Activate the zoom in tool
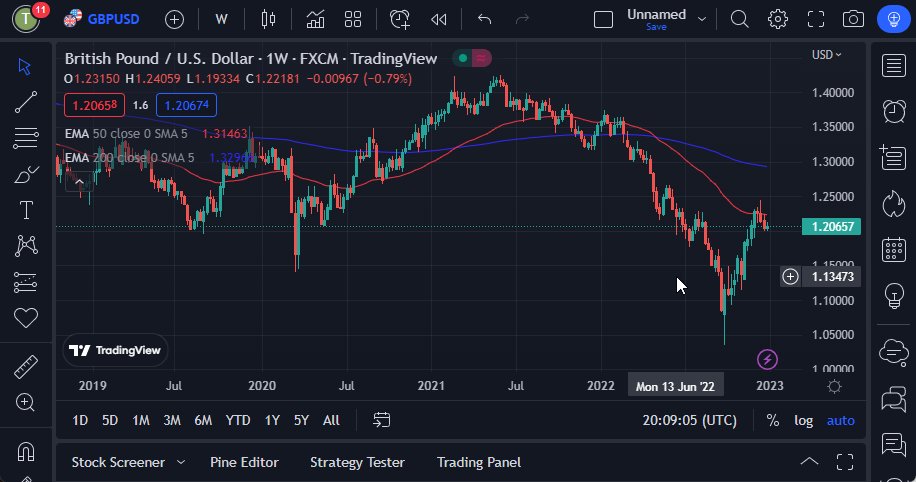 click(x=25, y=403)
